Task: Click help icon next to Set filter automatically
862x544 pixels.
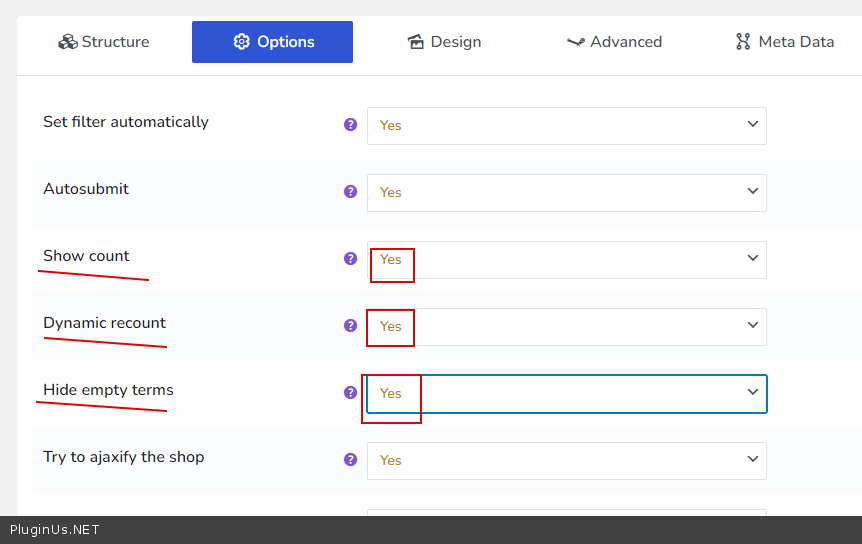Action: click(350, 125)
